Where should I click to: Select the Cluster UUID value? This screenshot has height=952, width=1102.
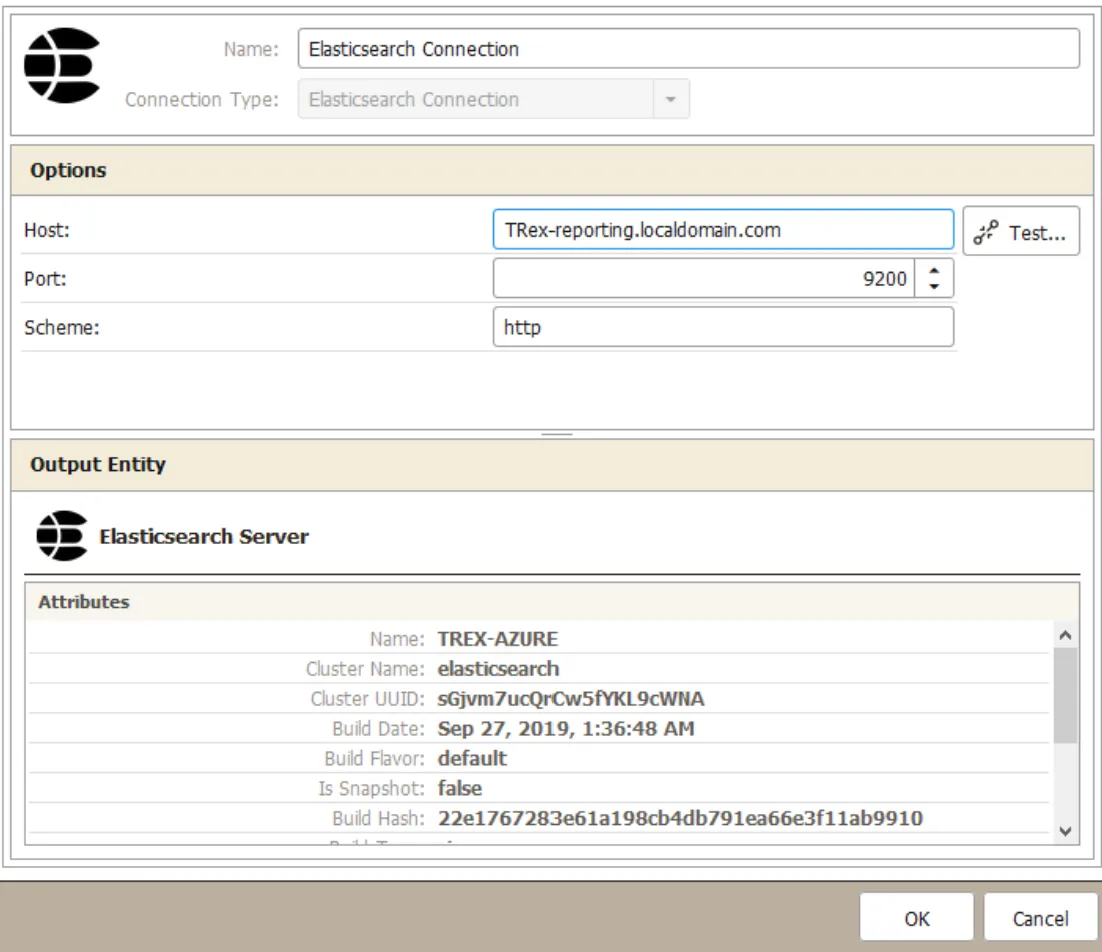click(571, 699)
